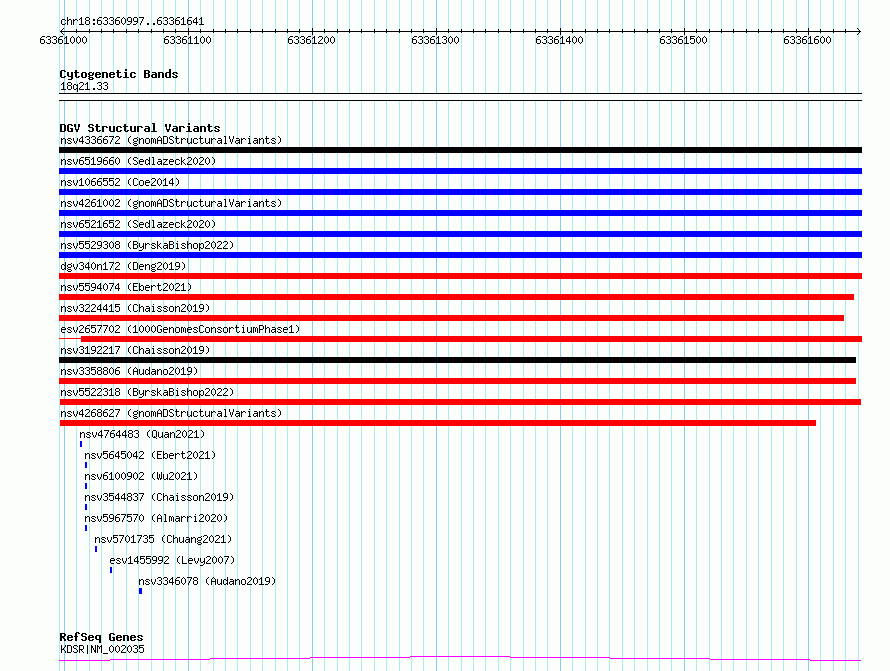Click ruler position 63361300
The width and height of the screenshot is (890, 671).
pyautogui.click(x=435, y=40)
